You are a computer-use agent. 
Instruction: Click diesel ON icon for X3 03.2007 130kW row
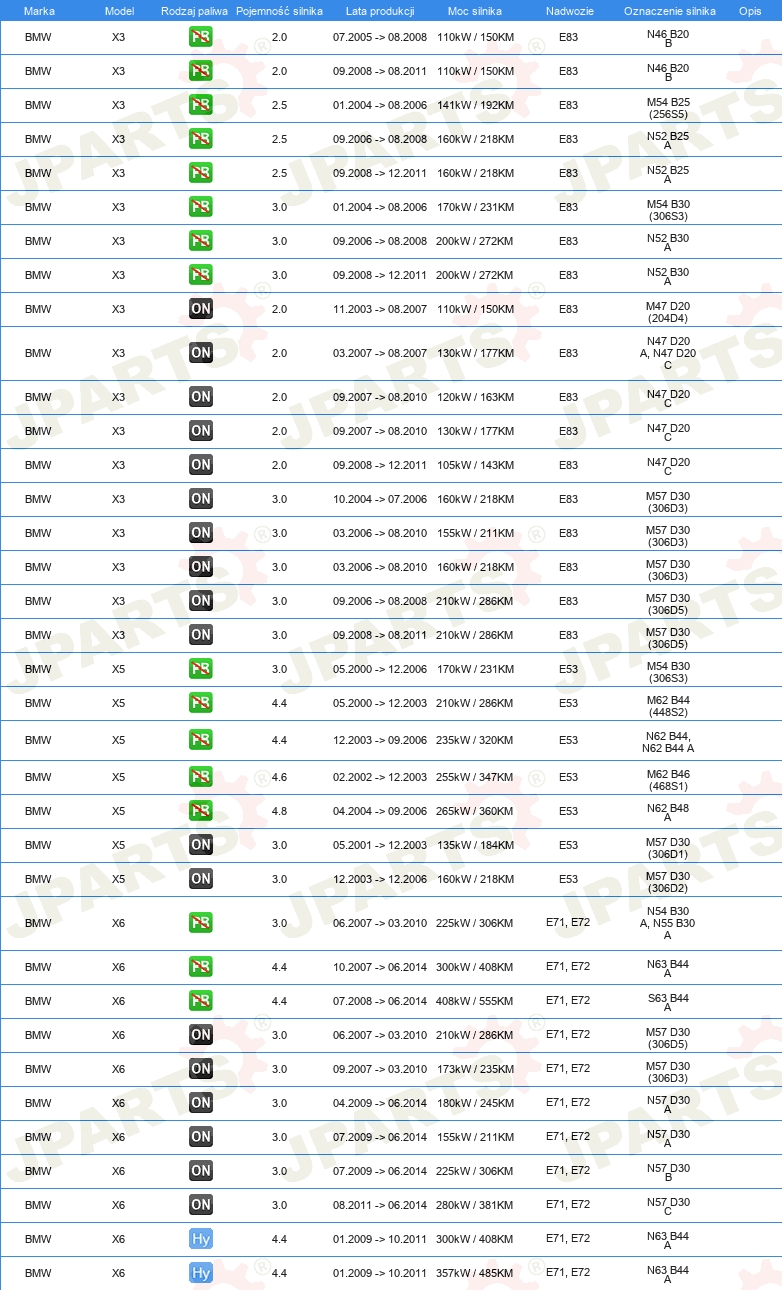[x=201, y=353]
